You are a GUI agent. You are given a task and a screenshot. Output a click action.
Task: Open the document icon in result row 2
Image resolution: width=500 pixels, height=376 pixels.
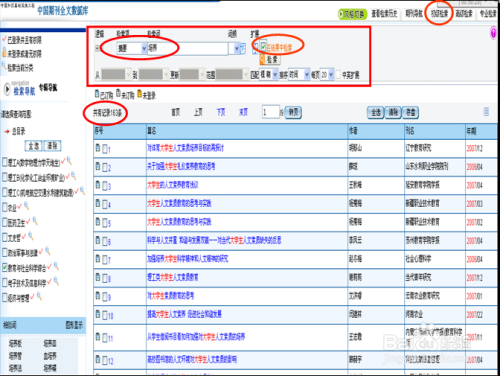(98, 166)
